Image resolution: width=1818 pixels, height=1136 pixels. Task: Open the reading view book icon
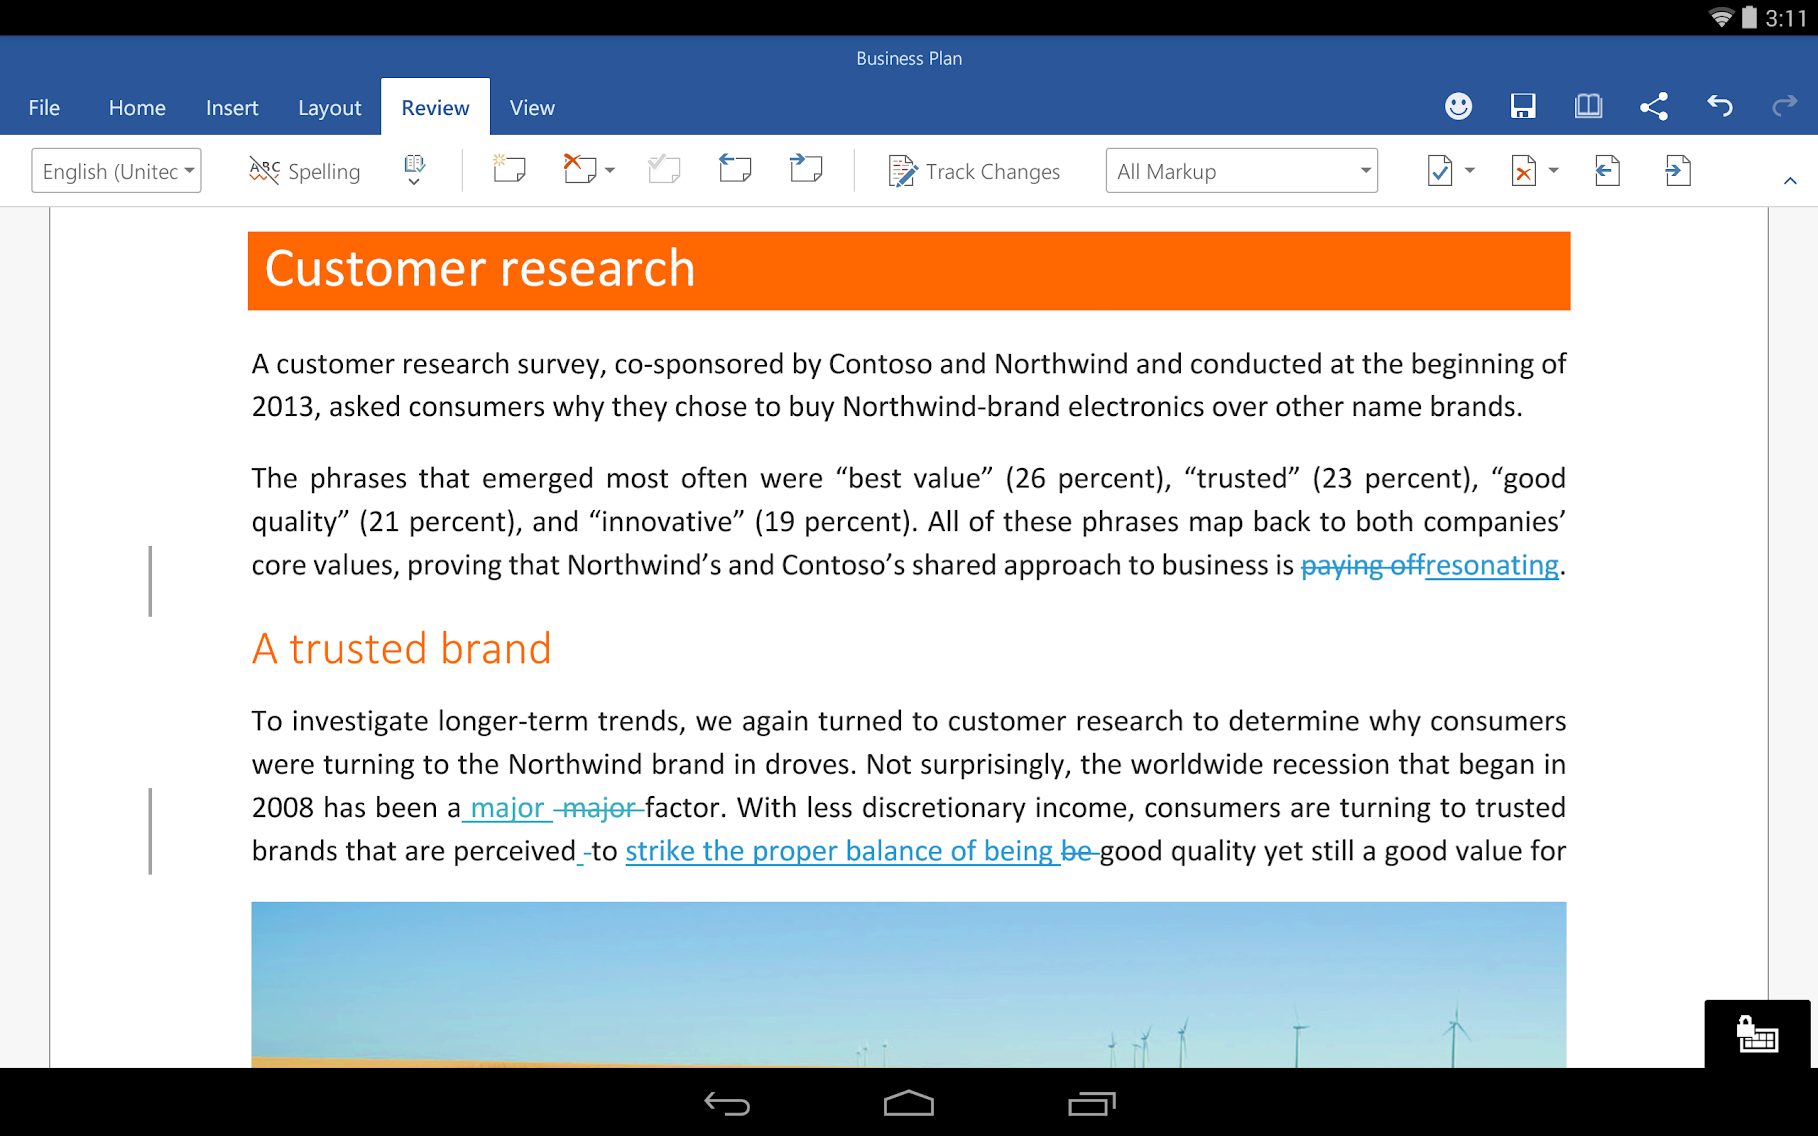click(x=1588, y=106)
